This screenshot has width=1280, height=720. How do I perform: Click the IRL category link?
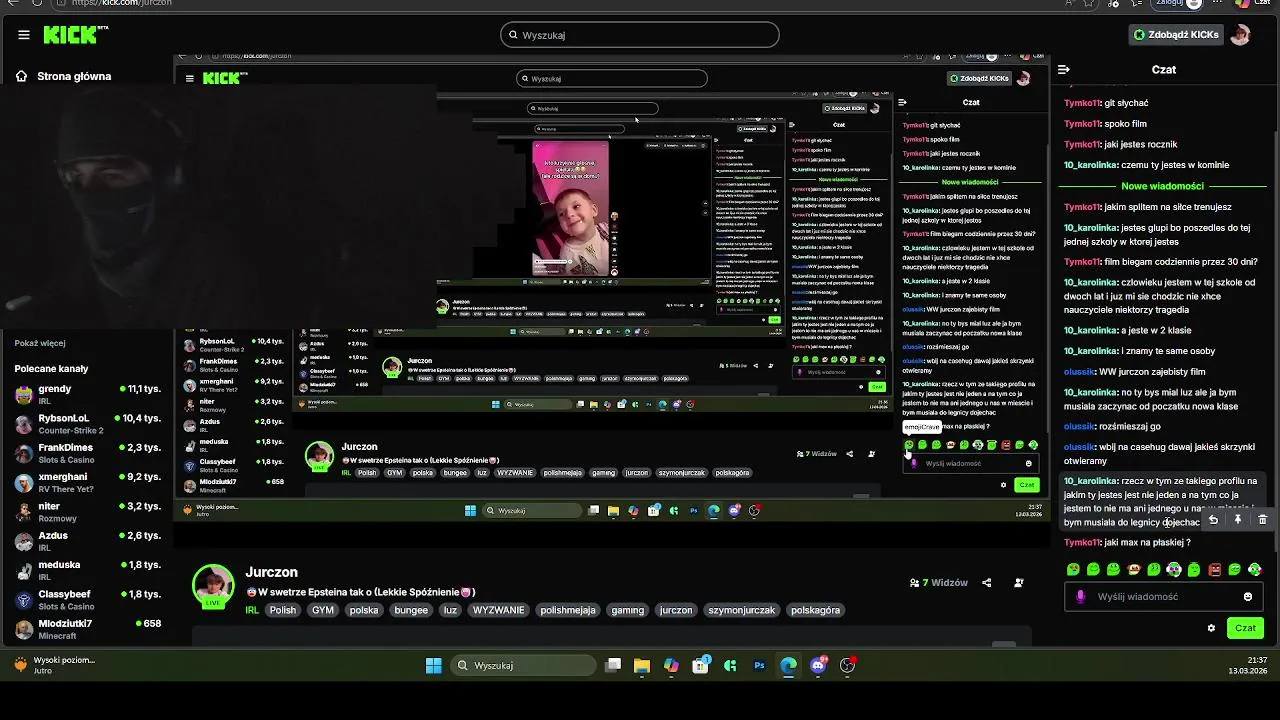click(x=252, y=610)
